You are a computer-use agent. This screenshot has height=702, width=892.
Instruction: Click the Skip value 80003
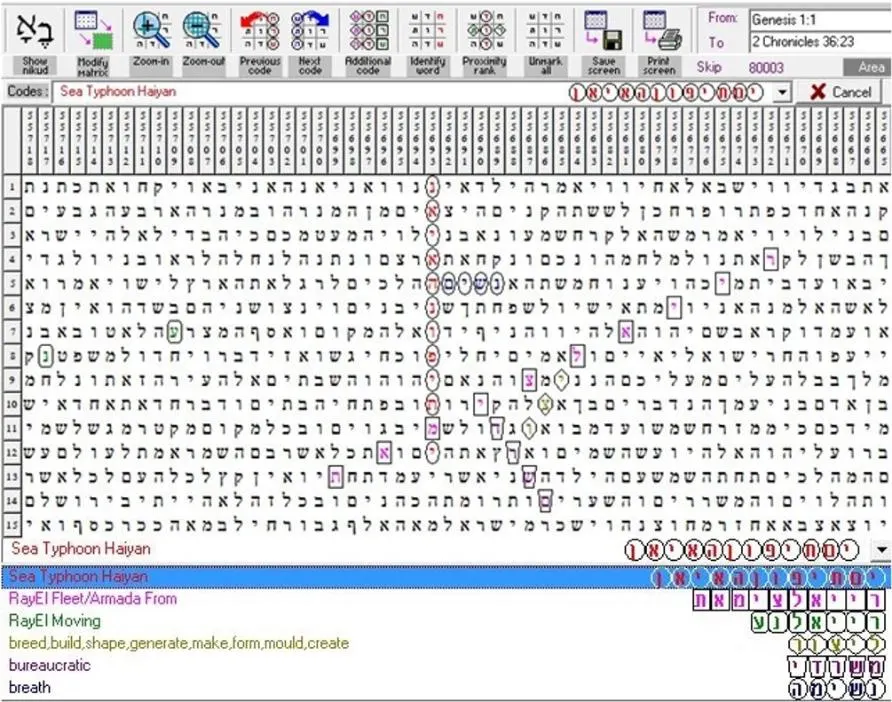coord(766,68)
